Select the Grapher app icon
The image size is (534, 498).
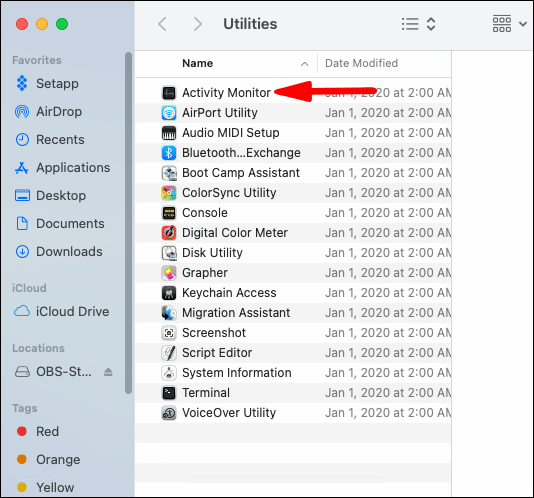pyautogui.click(x=169, y=273)
